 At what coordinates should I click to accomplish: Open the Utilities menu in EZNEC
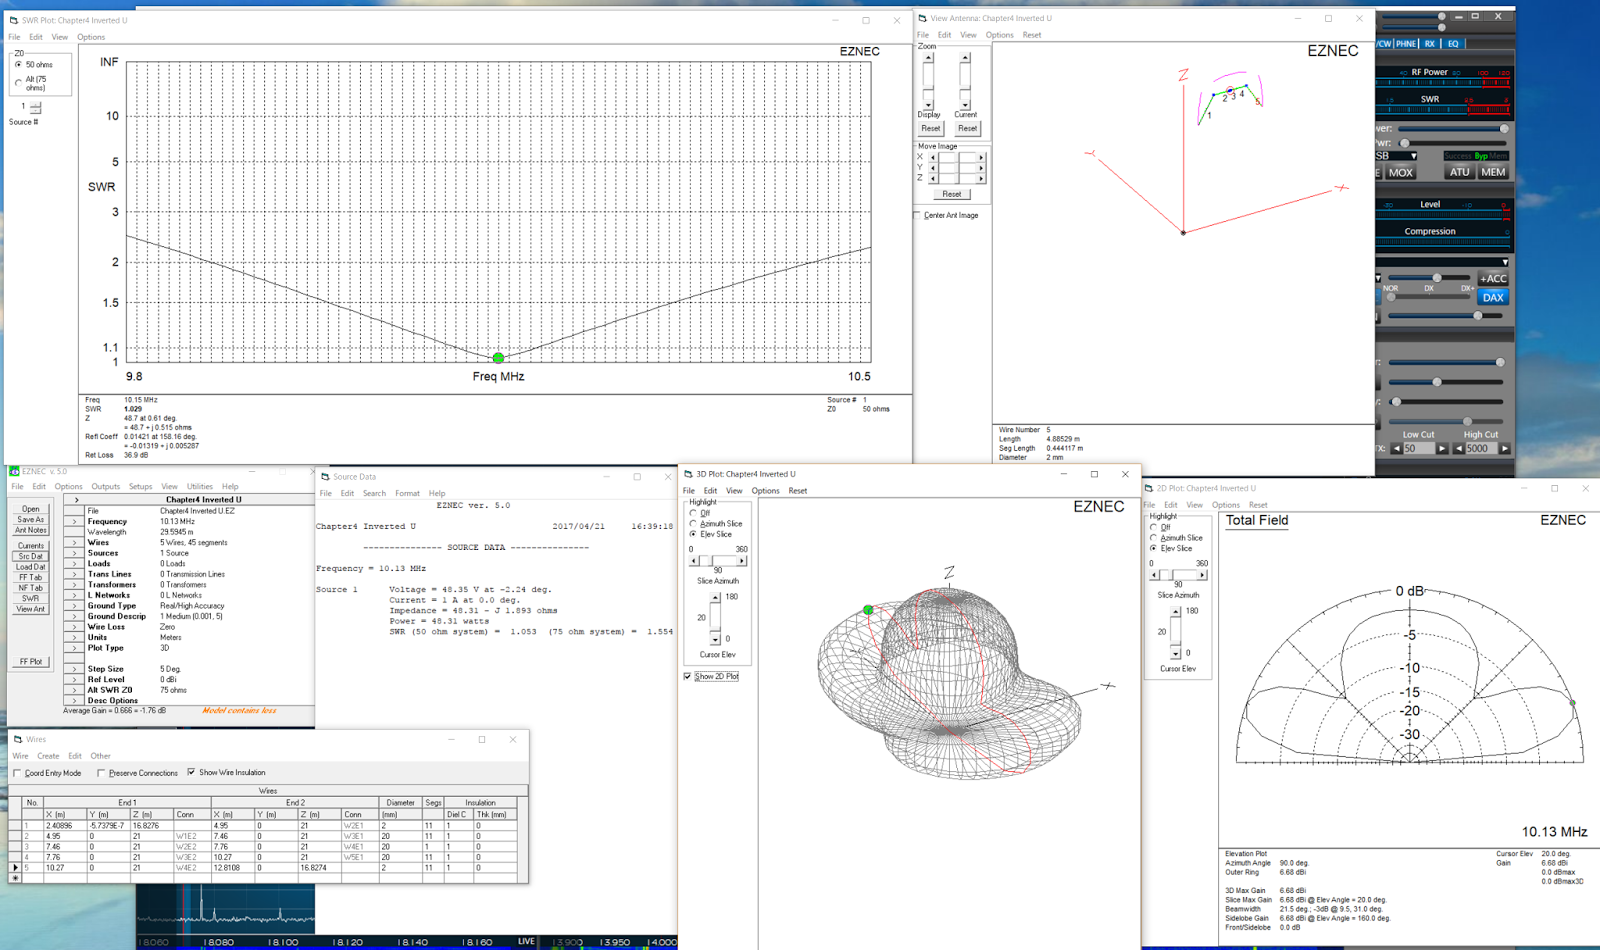click(200, 487)
